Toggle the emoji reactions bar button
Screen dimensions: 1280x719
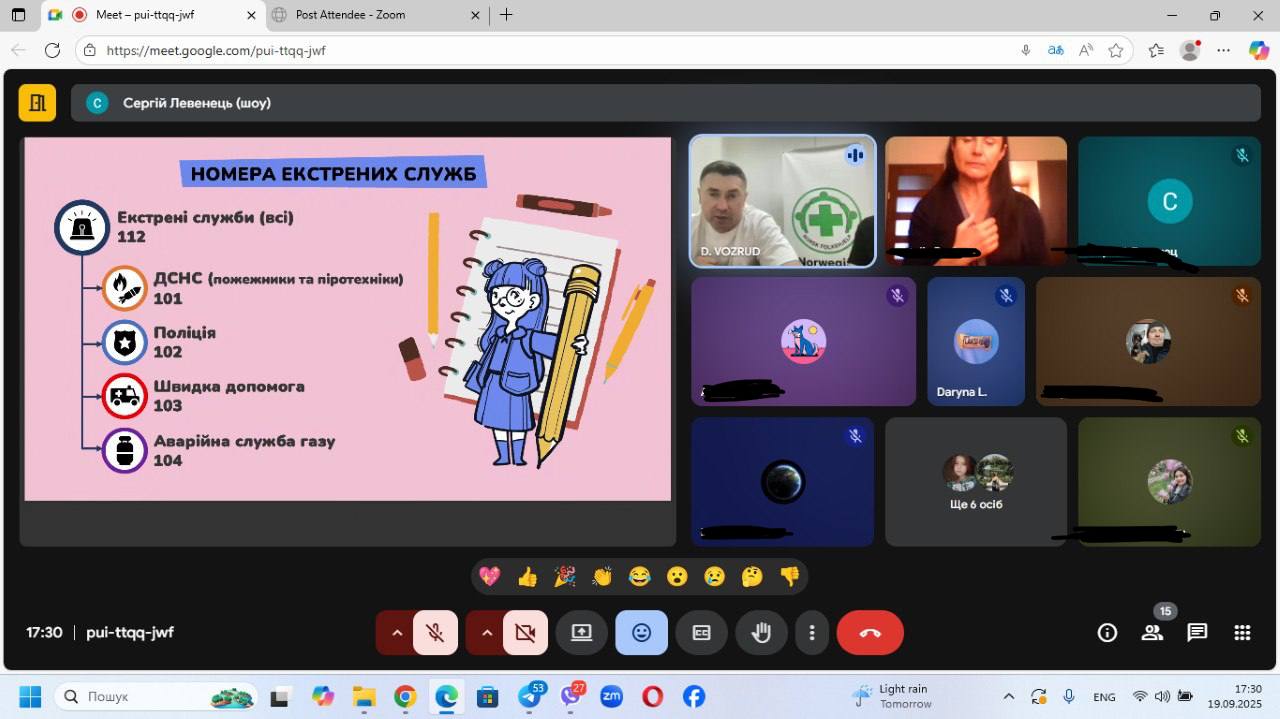(x=641, y=633)
